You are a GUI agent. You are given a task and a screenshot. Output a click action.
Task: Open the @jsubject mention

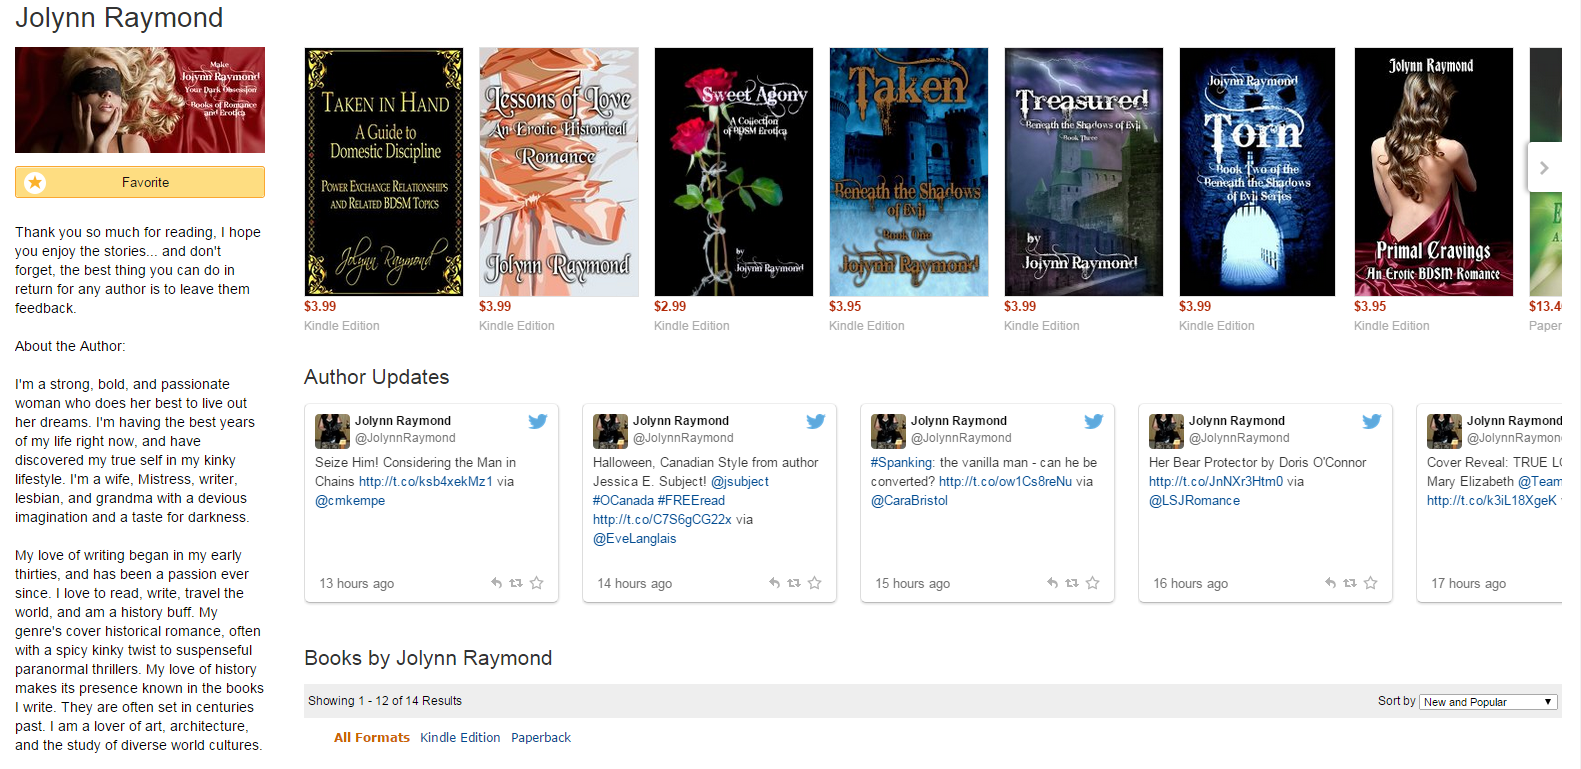click(740, 481)
